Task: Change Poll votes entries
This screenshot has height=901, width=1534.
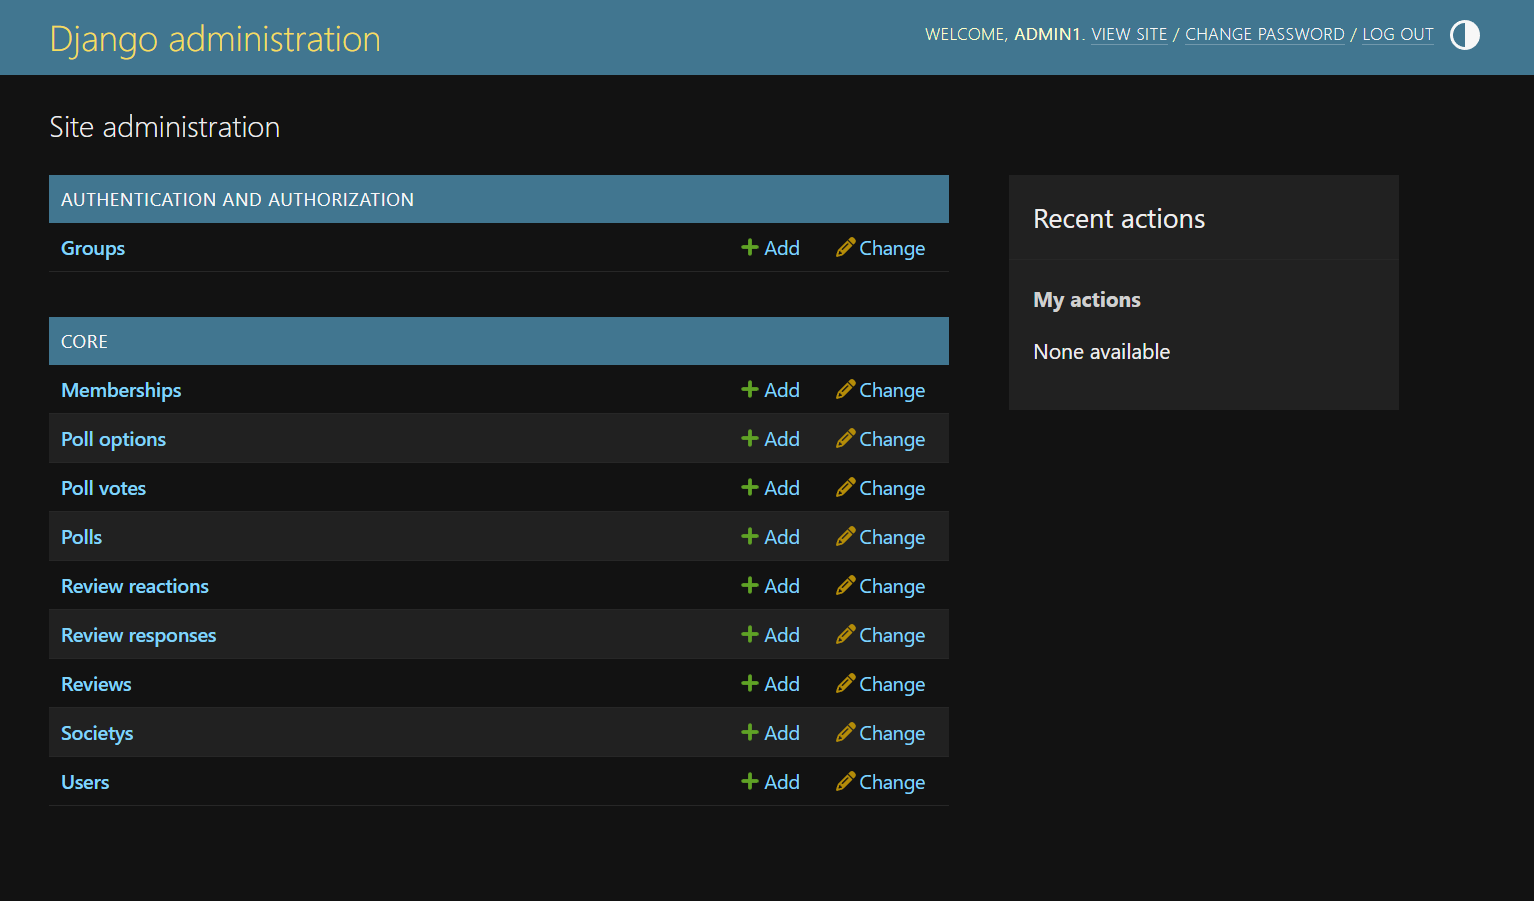Action: pyautogui.click(x=881, y=488)
